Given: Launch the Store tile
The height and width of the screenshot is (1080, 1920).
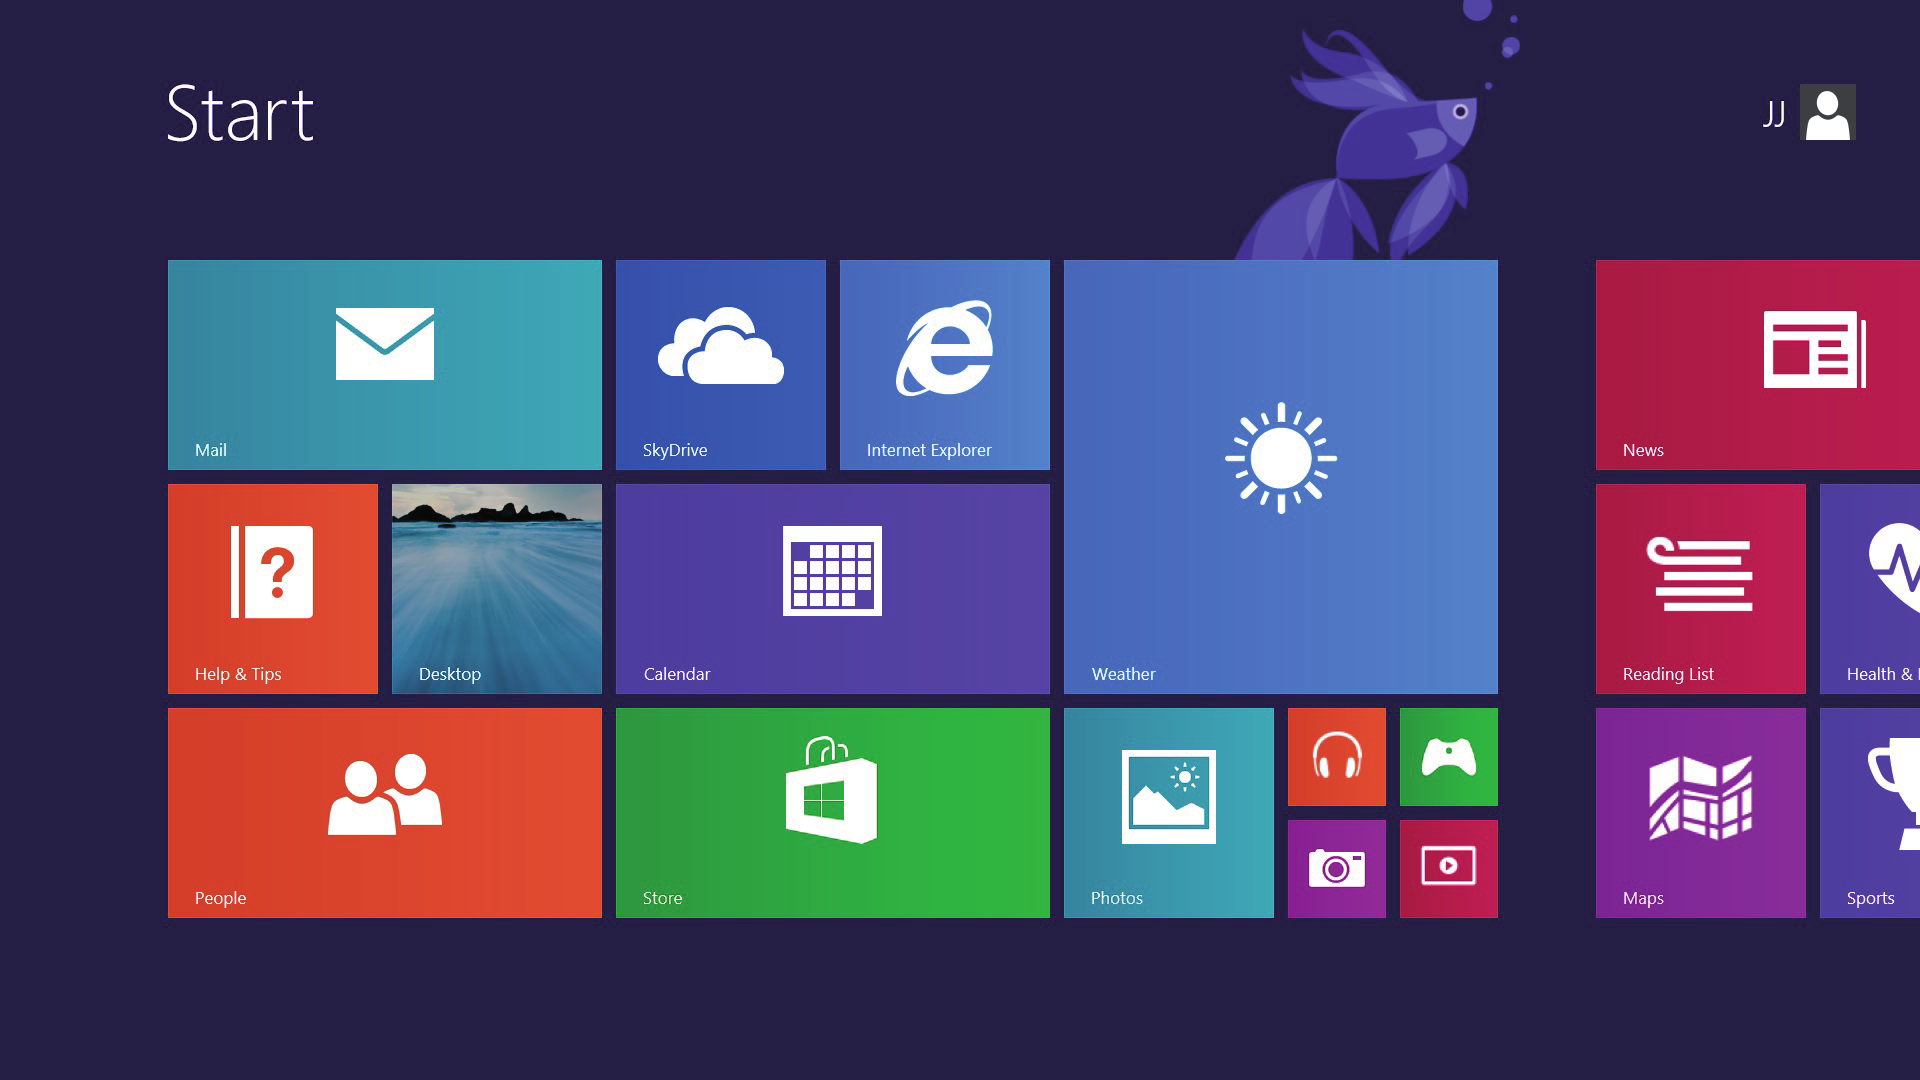Looking at the screenshot, I should coord(833,813).
